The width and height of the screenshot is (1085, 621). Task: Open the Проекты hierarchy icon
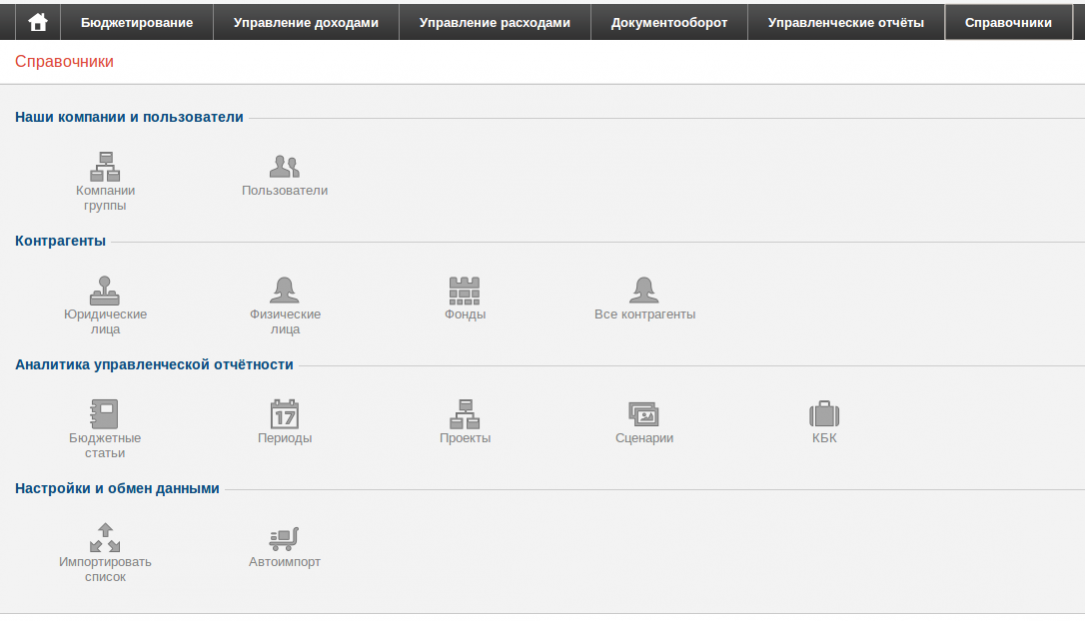pyautogui.click(x=464, y=414)
